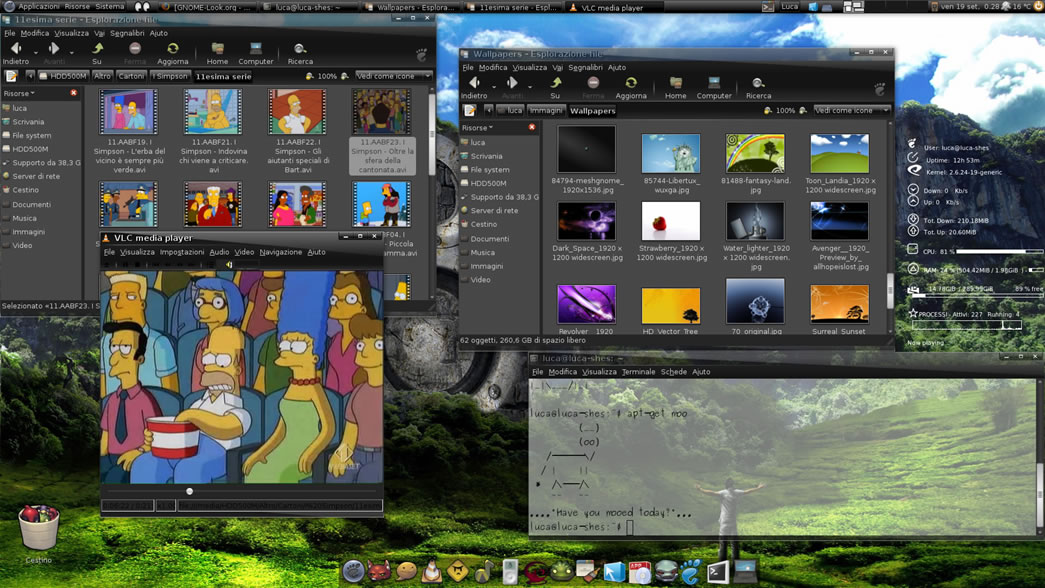Open Strawberry_1920 wallpaper thumbnail

pos(670,221)
